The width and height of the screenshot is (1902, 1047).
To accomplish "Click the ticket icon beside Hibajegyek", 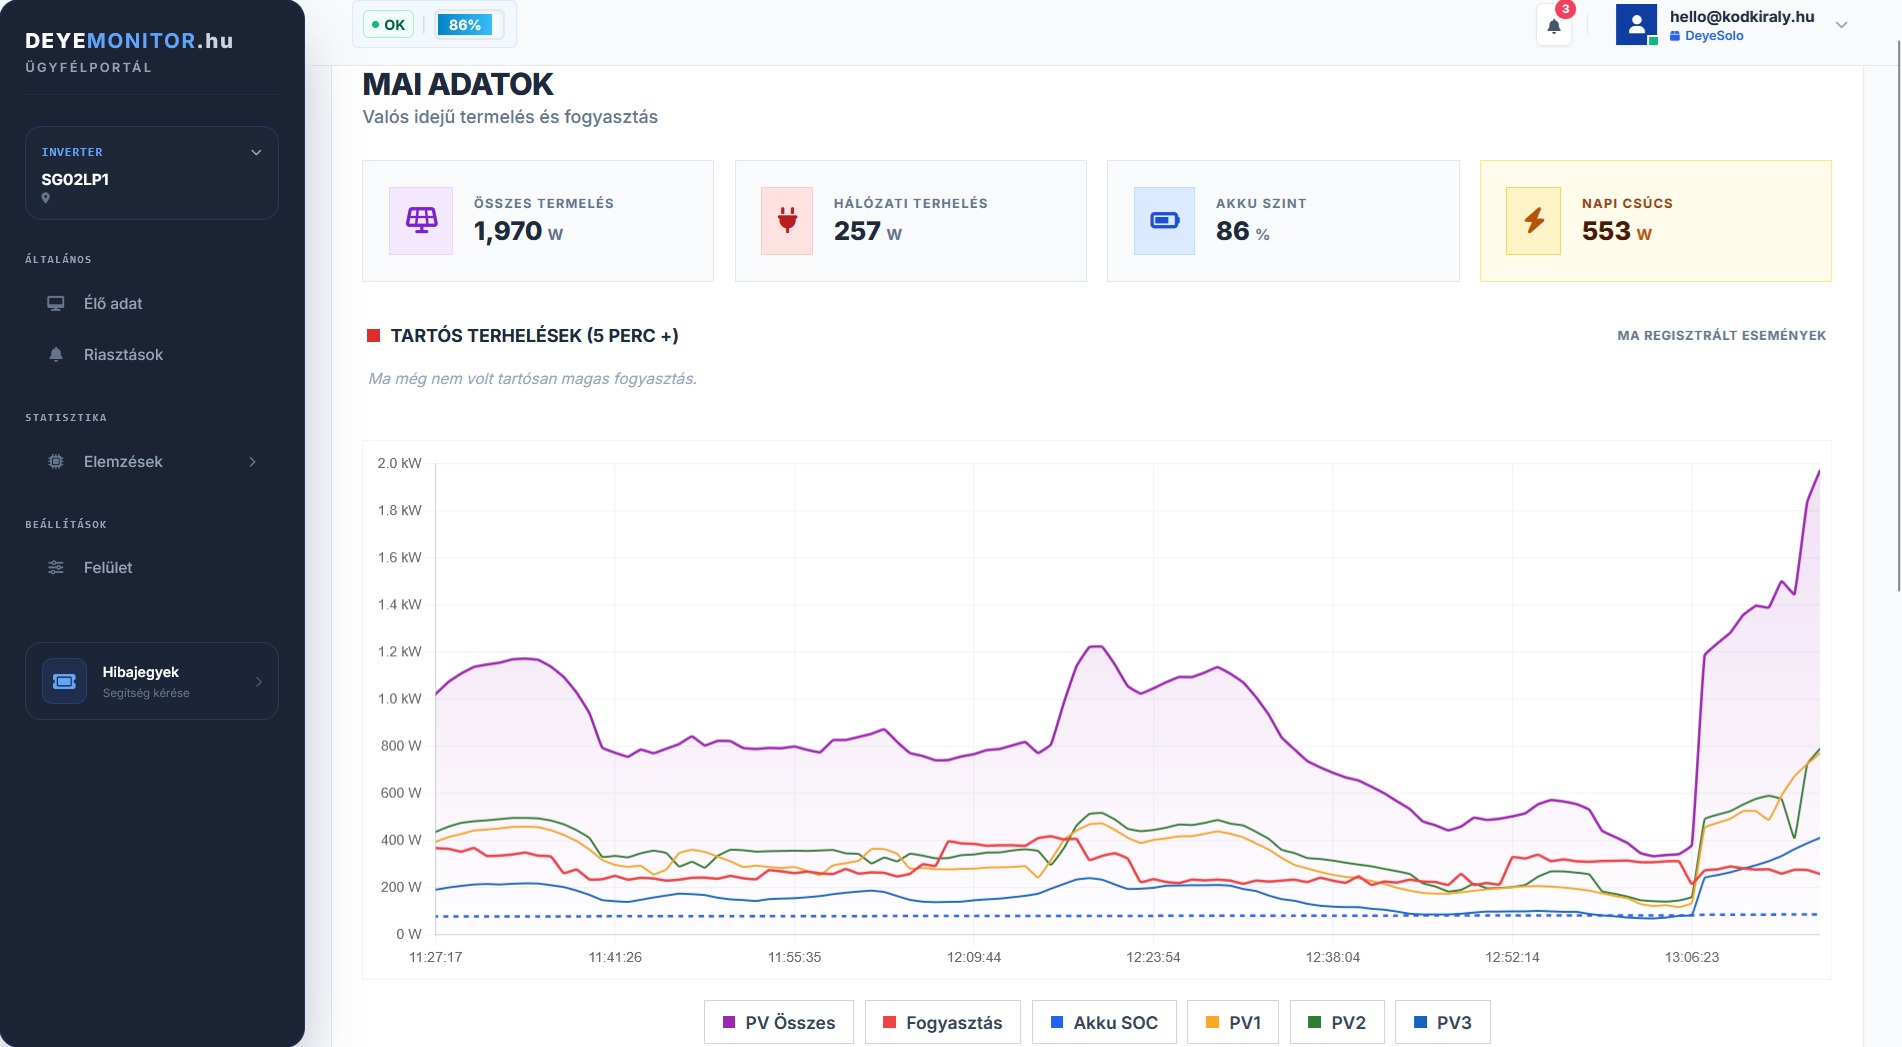I will tap(64, 681).
